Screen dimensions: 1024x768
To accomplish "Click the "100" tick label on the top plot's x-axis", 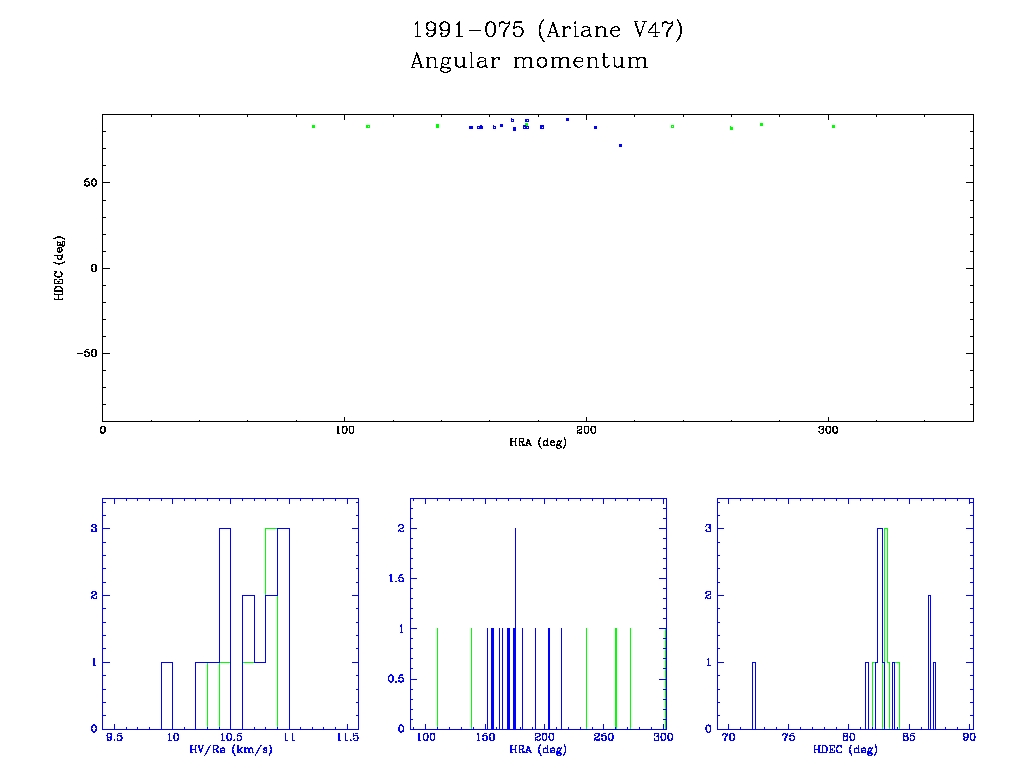I will 344,430.
